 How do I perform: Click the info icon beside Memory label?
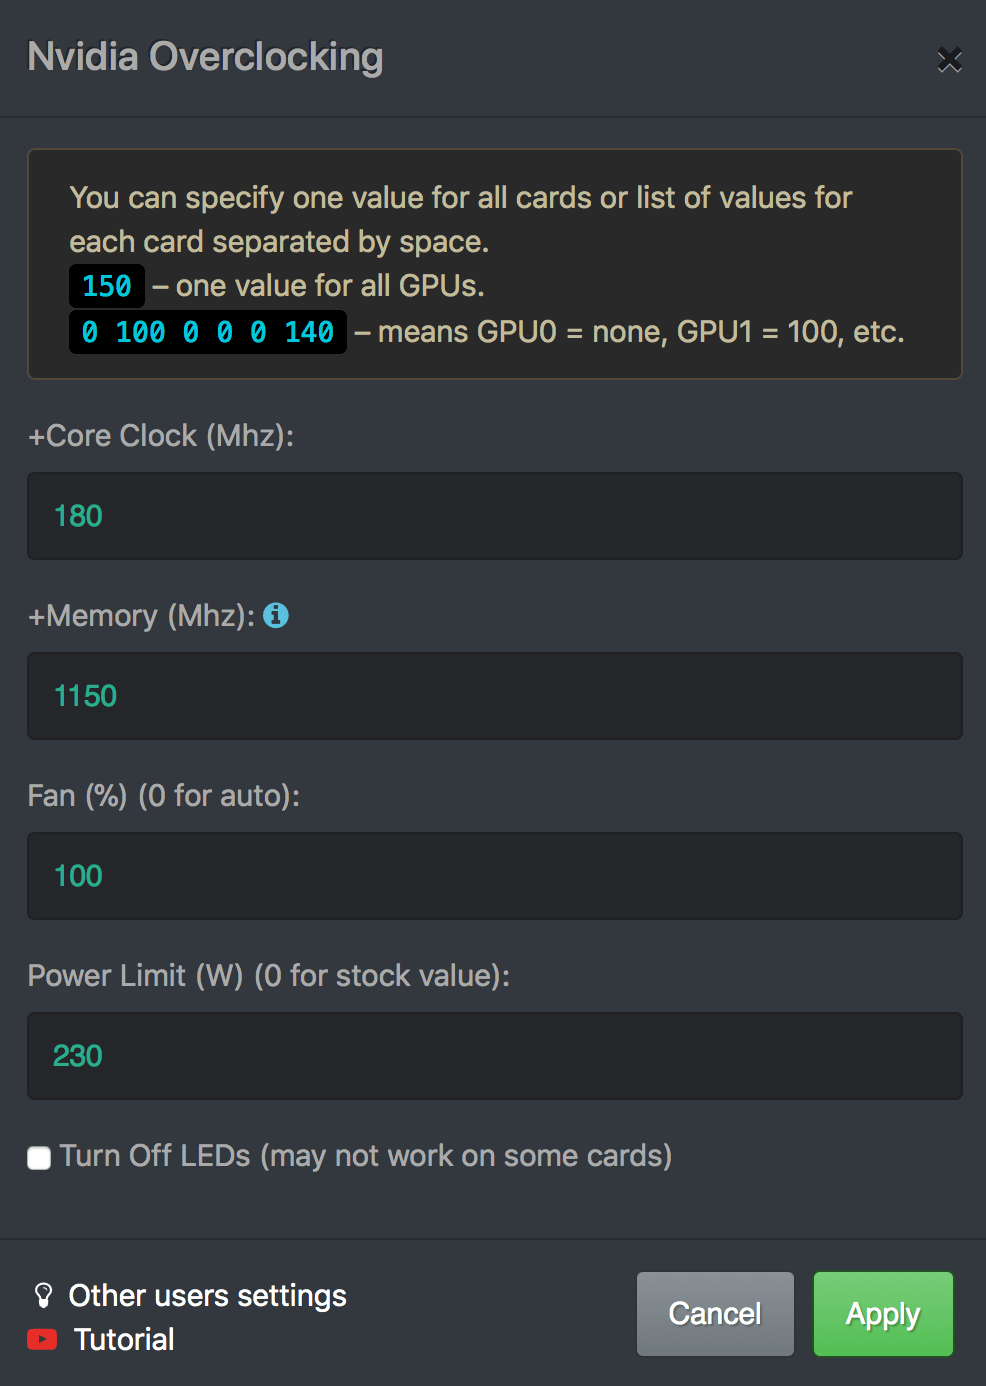pyautogui.click(x=276, y=616)
